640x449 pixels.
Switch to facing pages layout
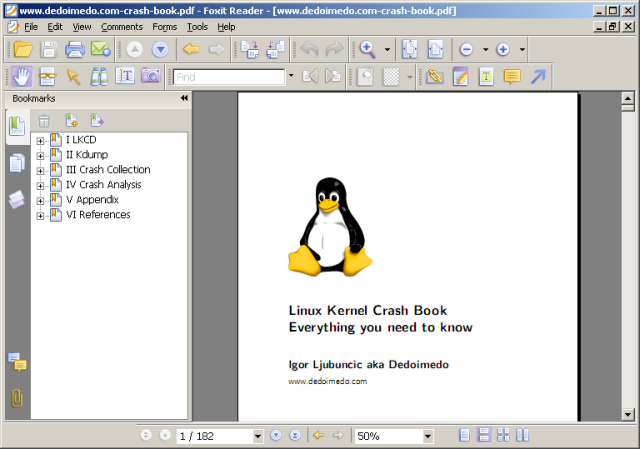pyautogui.click(x=522, y=435)
